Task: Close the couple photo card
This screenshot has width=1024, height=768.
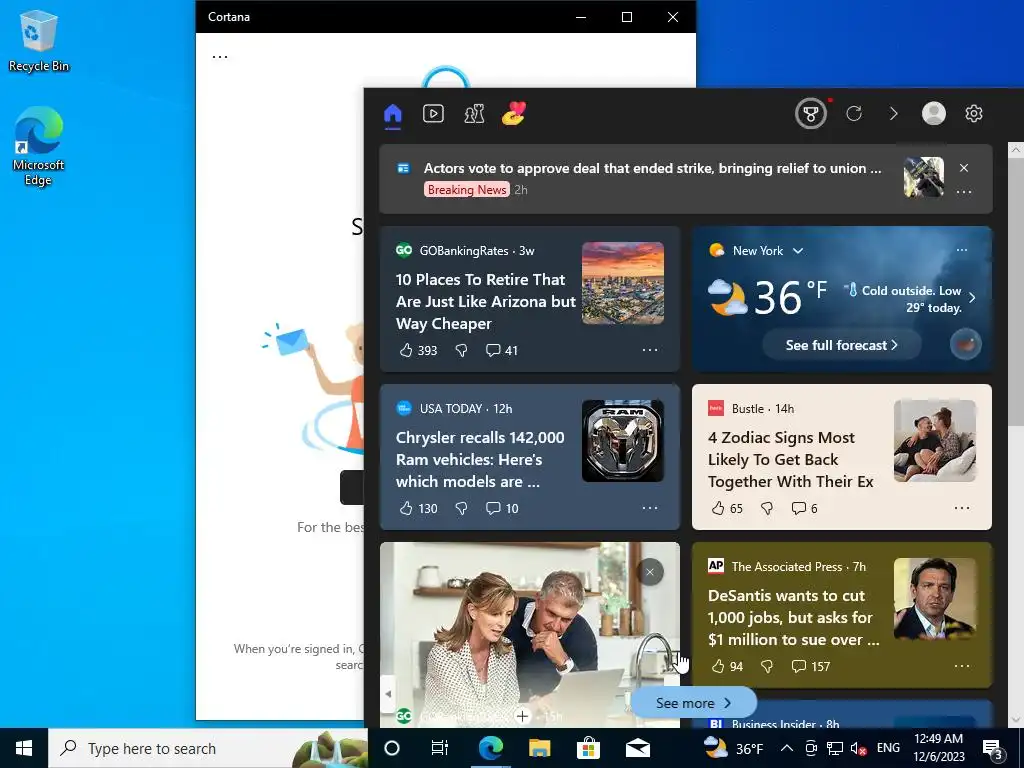Action: coord(650,573)
